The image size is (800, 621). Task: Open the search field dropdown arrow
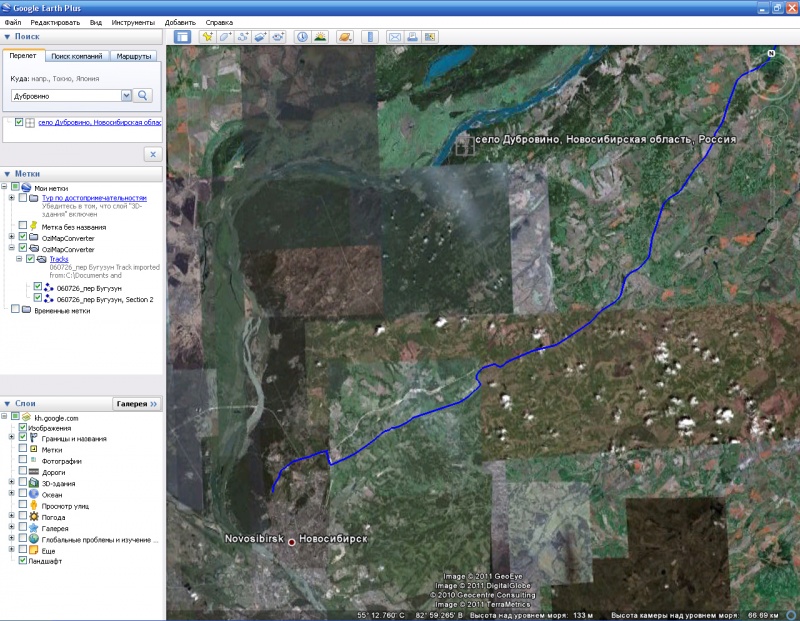coord(126,95)
